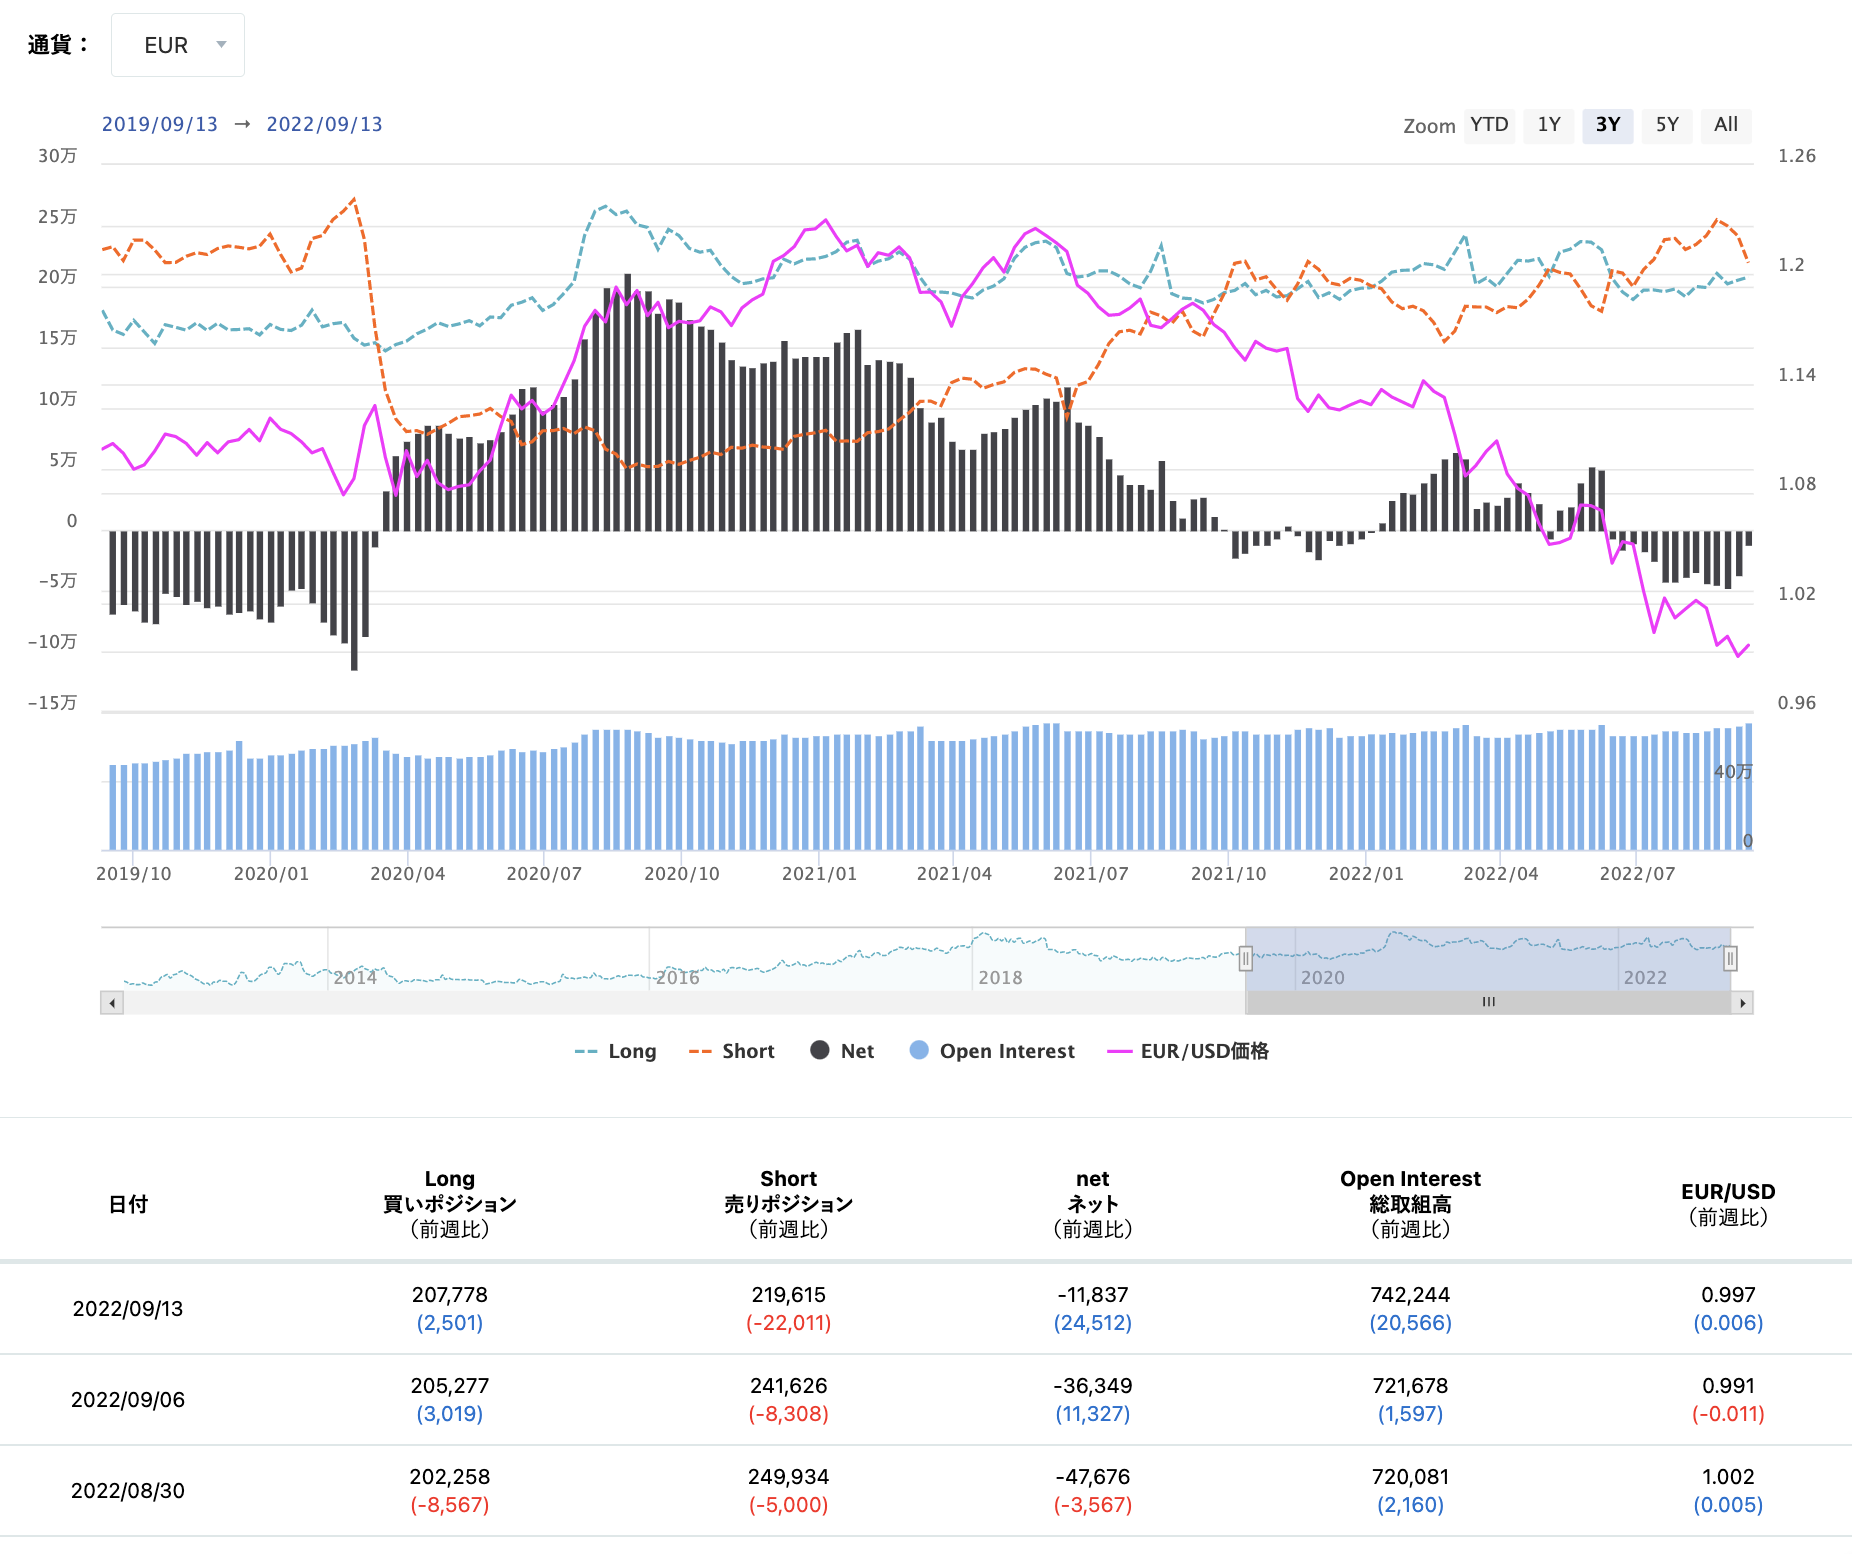The image size is (1852, 1554).
Task: Click the navigator right scroll arrow
Action: click(x=1743, y=1003)
